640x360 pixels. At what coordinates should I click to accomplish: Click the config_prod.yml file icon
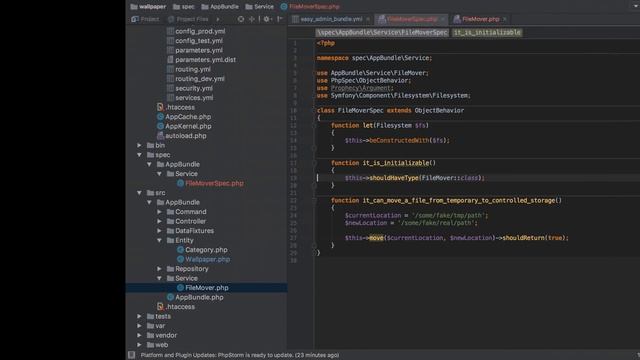pyautogui.click(x=171, y=31)
